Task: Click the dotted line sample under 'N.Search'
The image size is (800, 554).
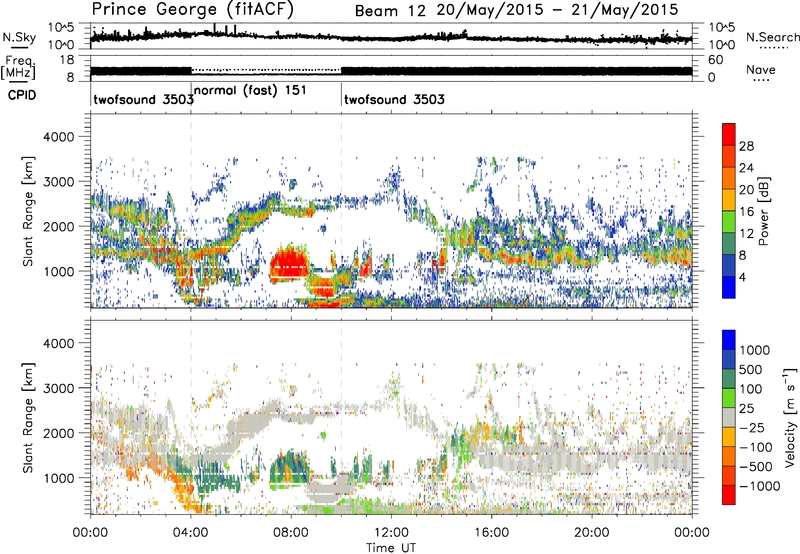Action: 774,47
